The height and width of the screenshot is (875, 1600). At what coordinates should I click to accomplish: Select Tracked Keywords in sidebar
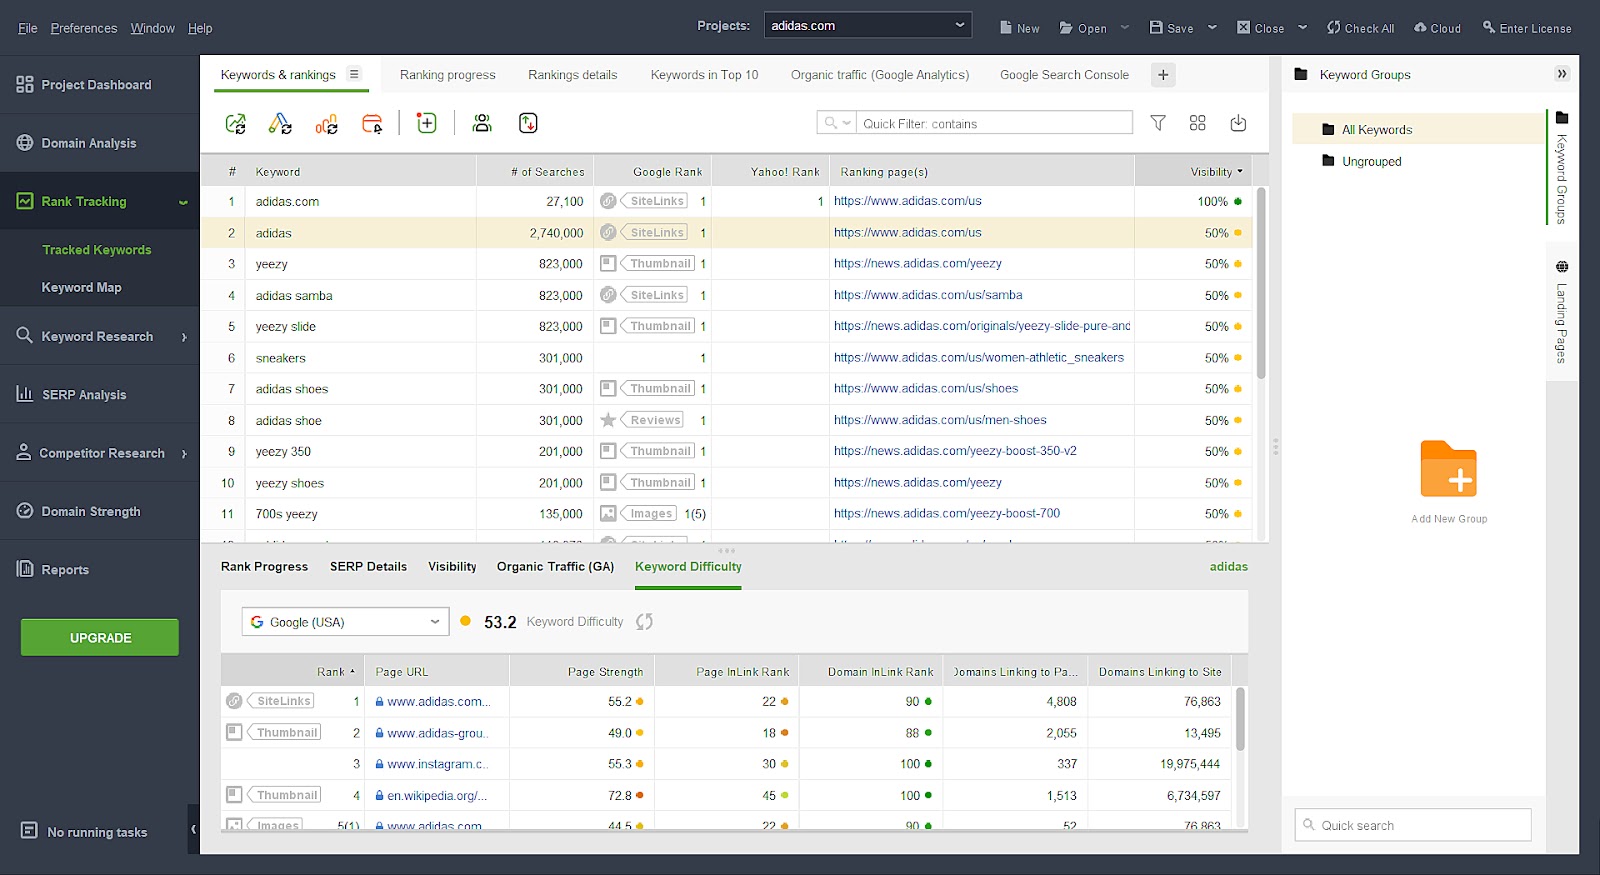click(96, 250)
